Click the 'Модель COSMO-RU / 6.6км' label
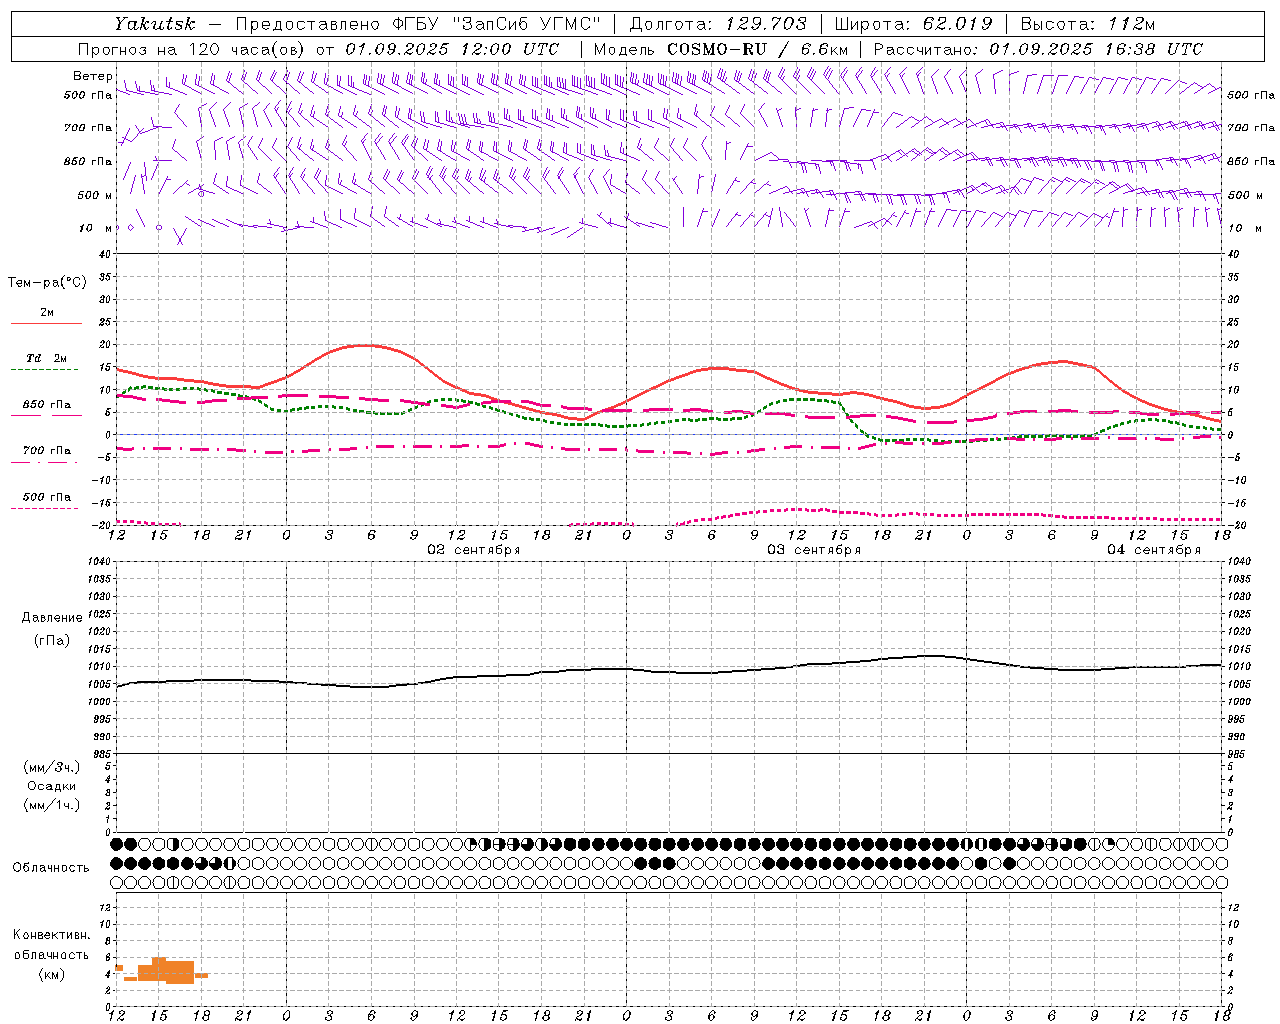 point(721,49)
